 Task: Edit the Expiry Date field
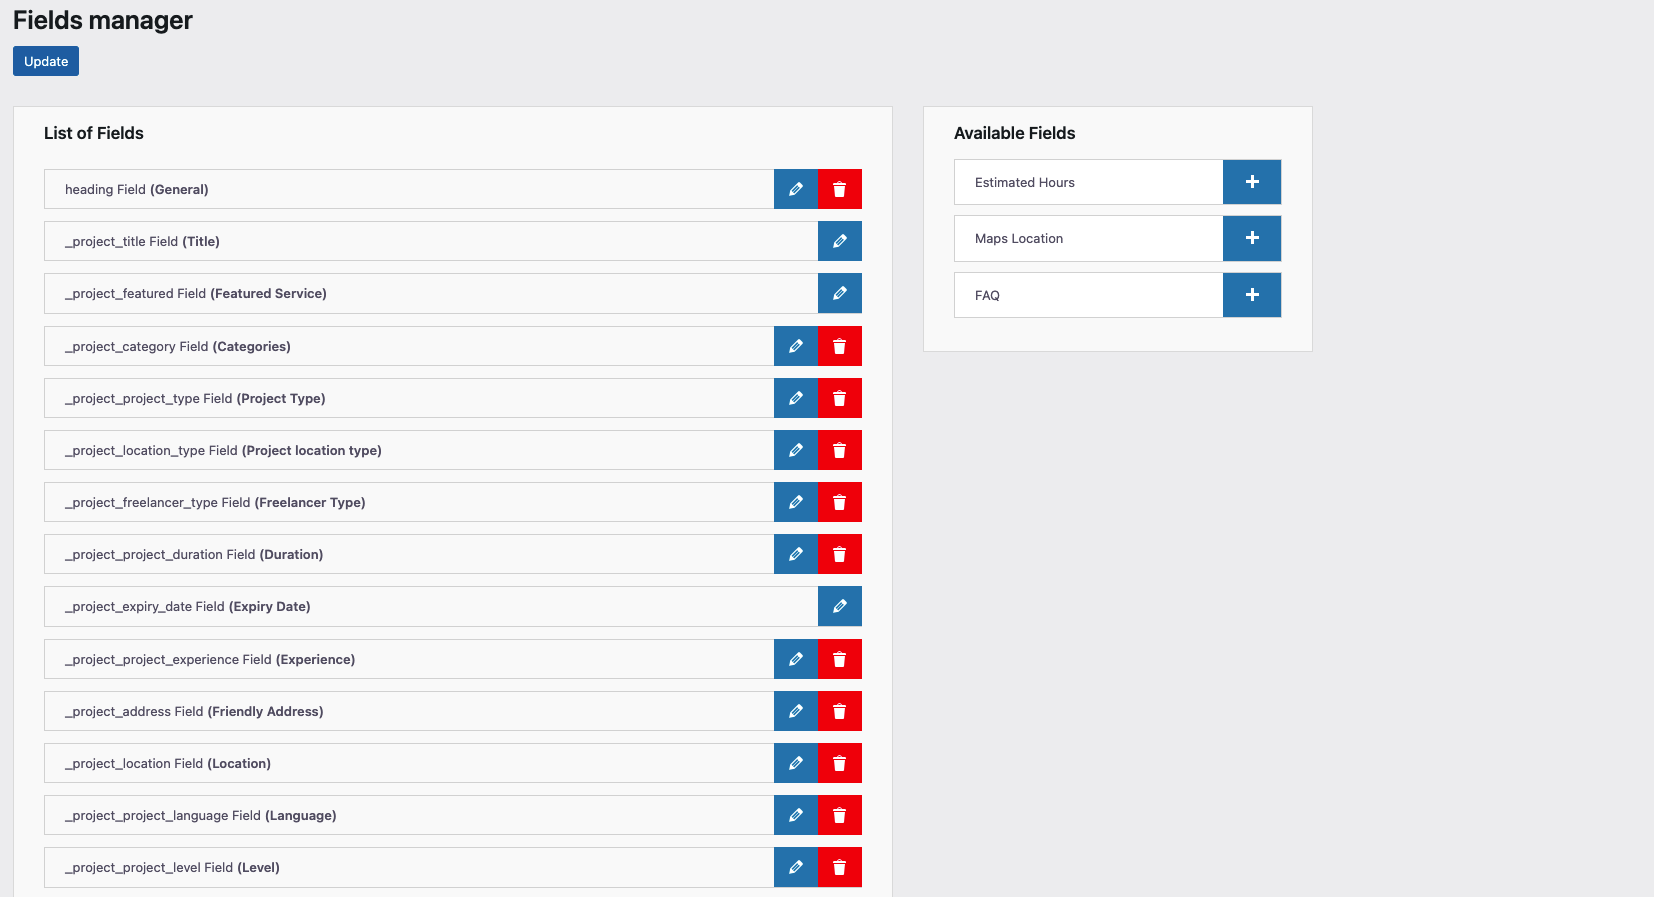(839, 606)
